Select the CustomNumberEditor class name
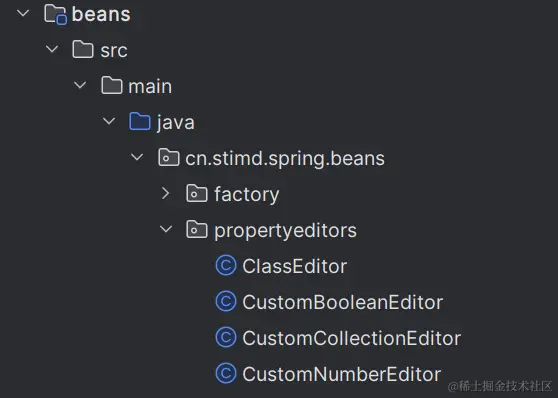 coord(342,374)
